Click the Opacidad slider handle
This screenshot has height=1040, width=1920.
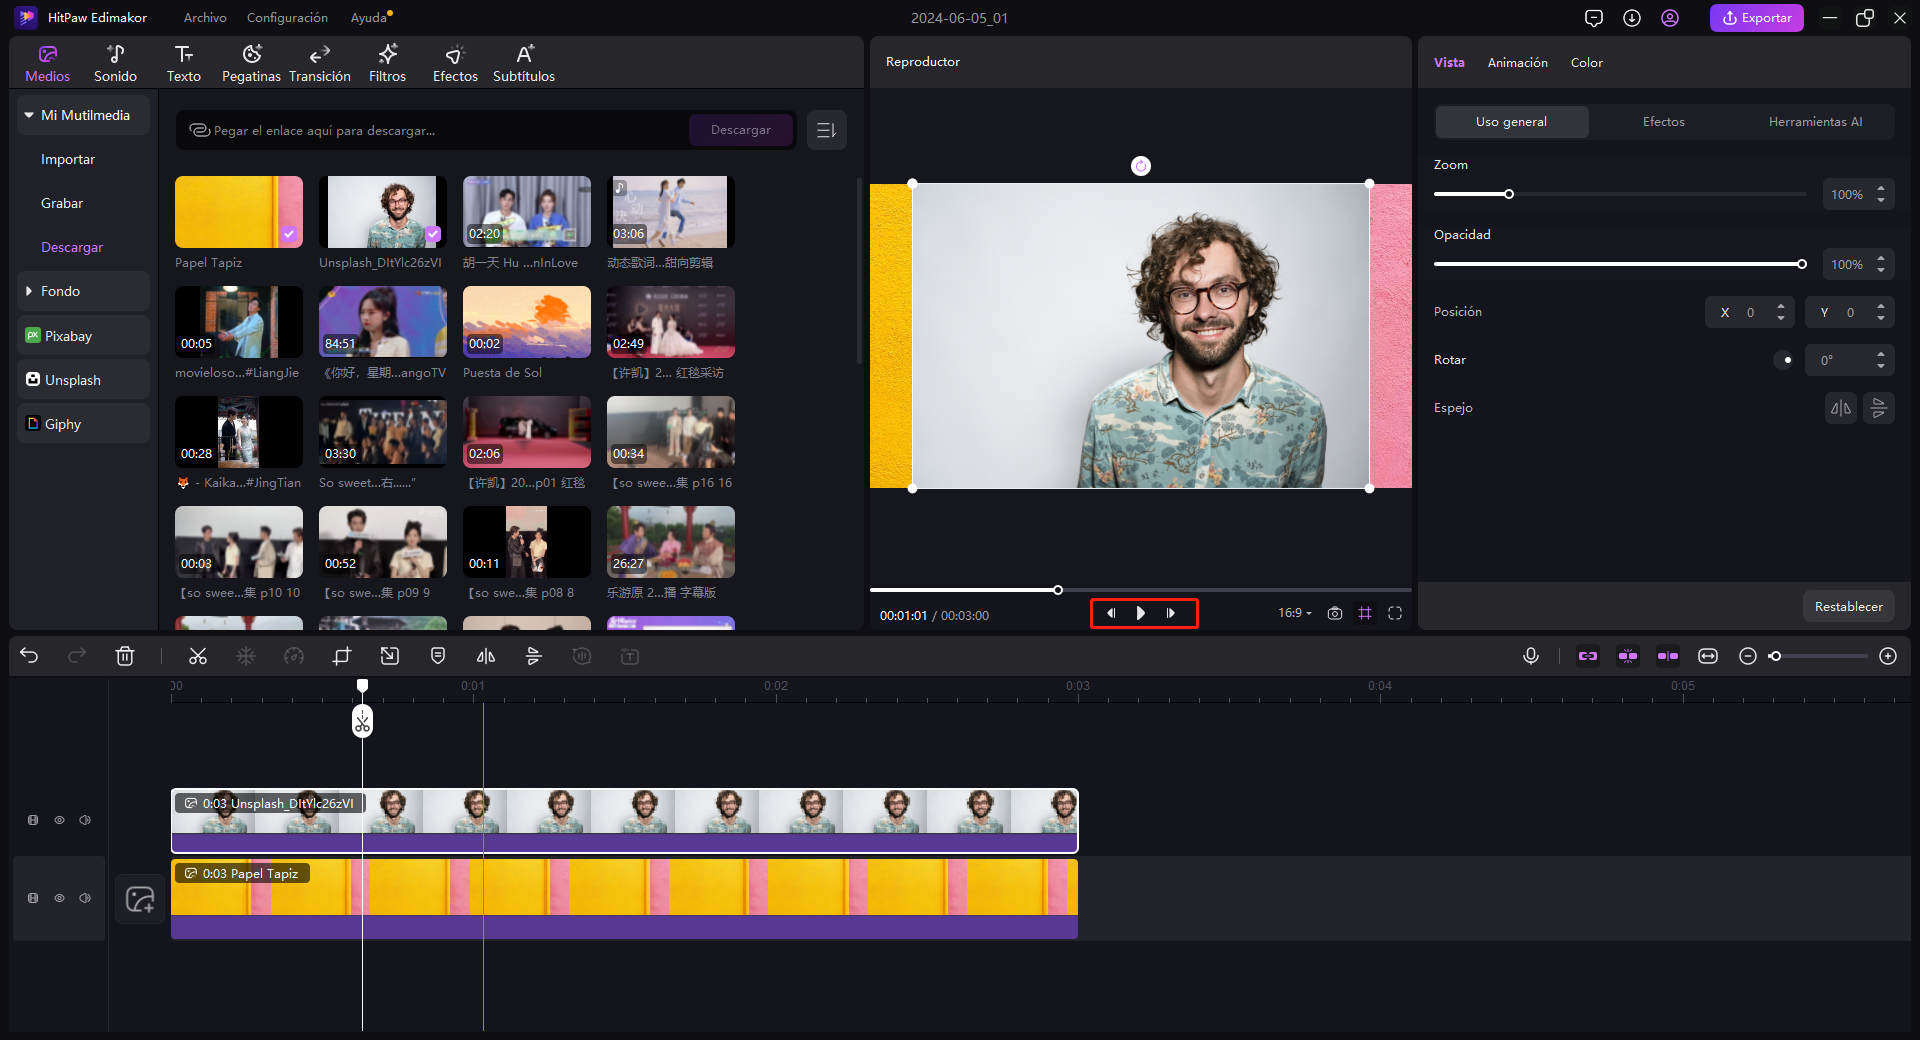point(1801,264)
